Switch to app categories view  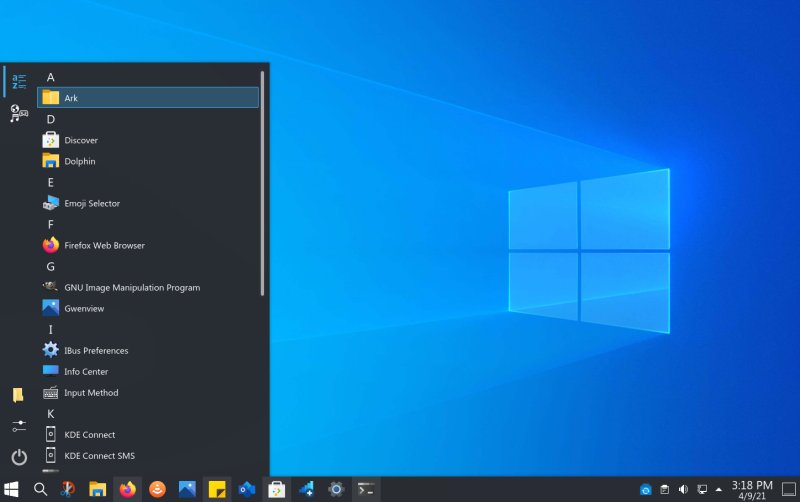coord(19,114)
